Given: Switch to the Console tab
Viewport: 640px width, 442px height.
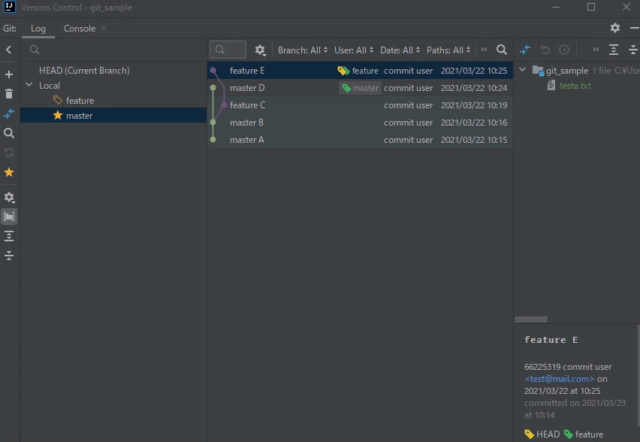Looking at the screenshot, I should (x=80, y=29).
